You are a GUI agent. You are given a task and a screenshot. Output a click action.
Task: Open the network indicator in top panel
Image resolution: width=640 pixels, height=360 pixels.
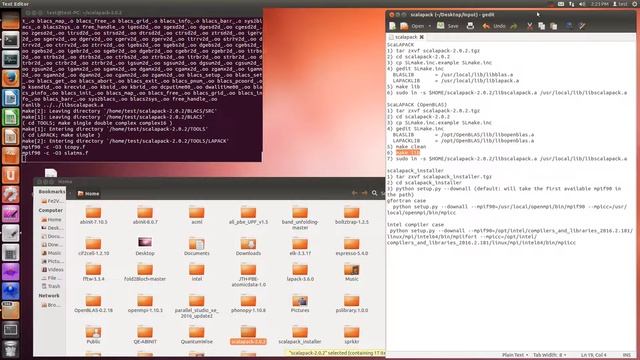coord(571,4)
